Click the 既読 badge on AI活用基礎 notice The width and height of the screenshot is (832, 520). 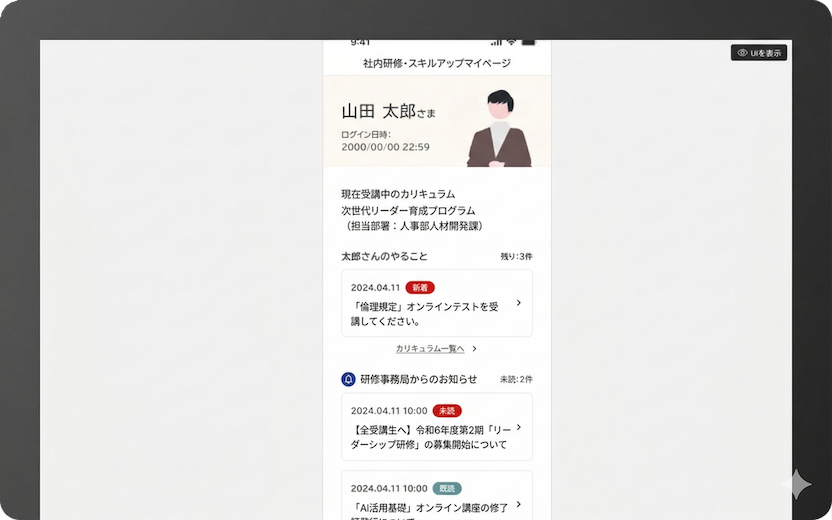coord(447,488)
